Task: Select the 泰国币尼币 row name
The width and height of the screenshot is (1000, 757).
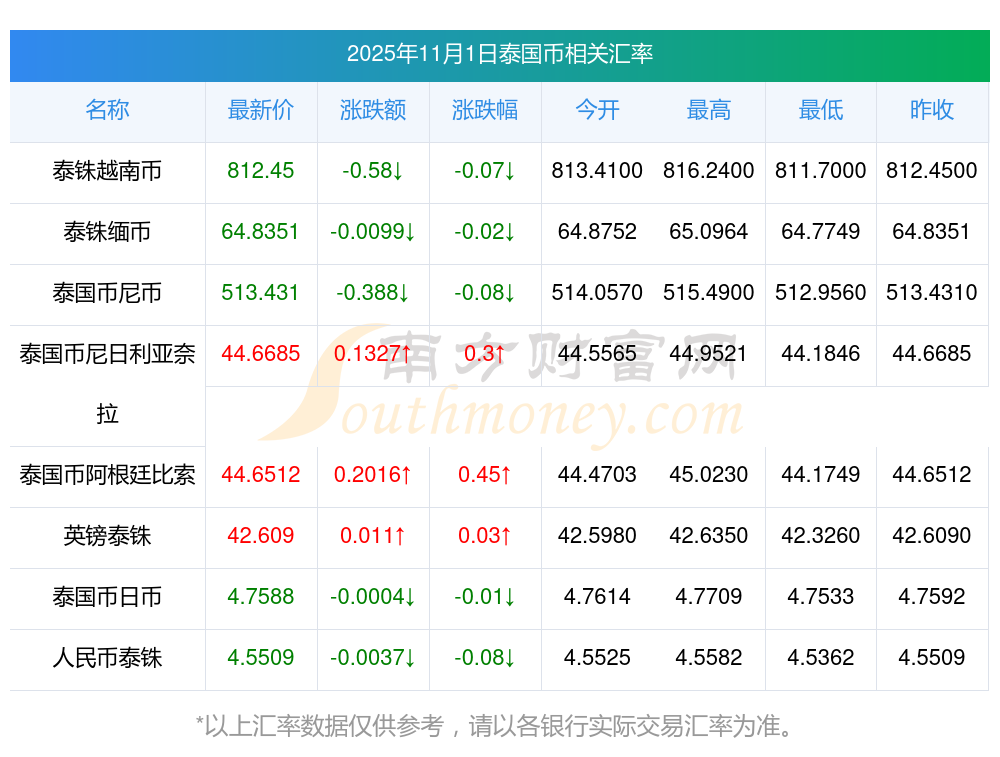Action: (x=107, y=293)
